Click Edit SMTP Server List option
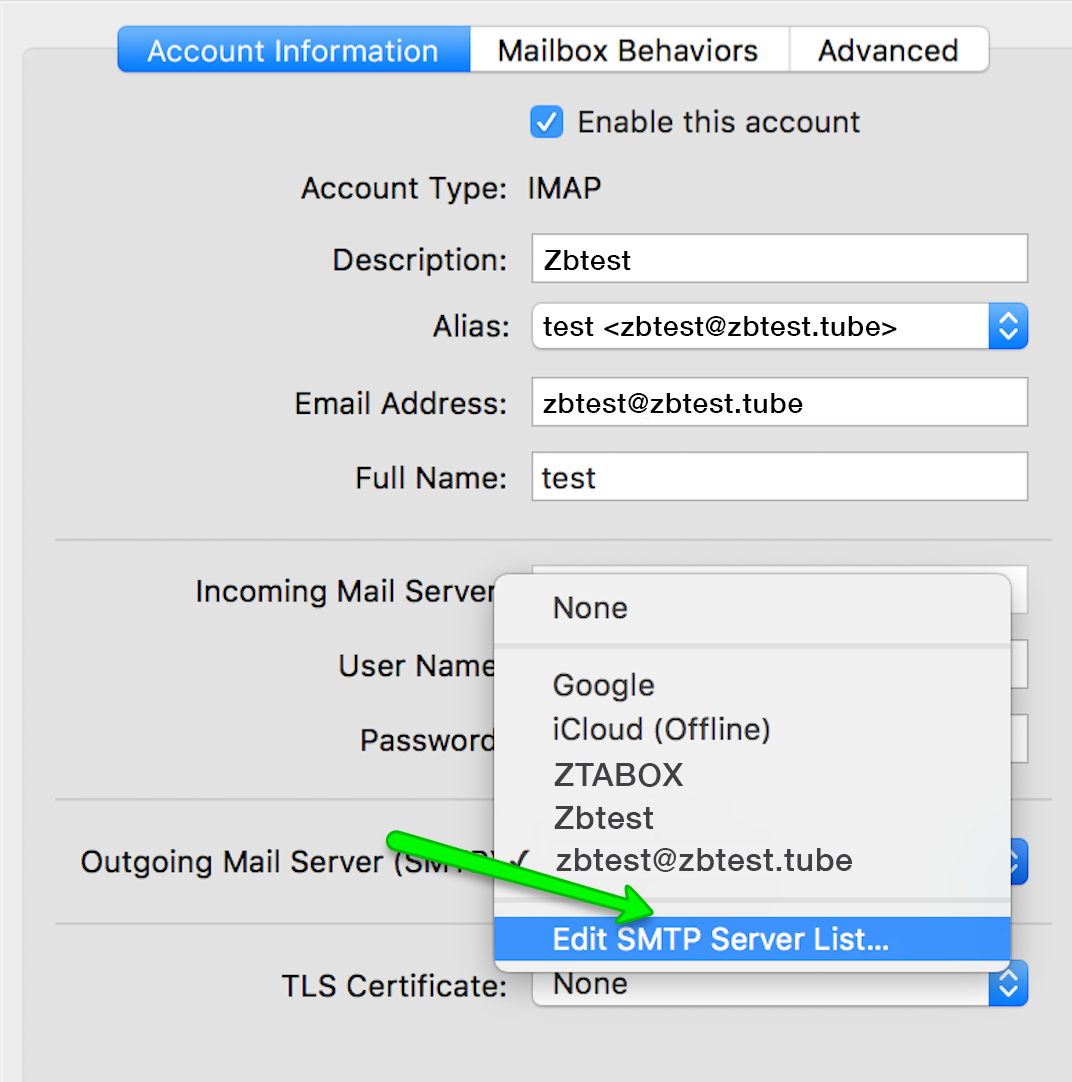 [x=720, y=940]
